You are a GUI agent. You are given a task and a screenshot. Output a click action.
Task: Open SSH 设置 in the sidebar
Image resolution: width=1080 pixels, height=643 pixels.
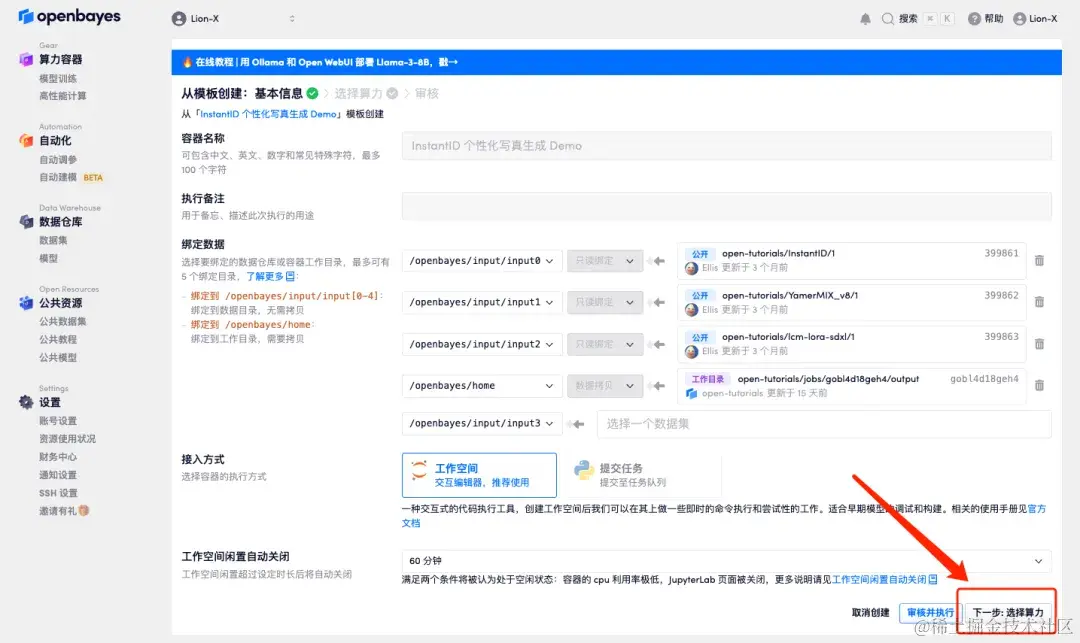[58, 493]
